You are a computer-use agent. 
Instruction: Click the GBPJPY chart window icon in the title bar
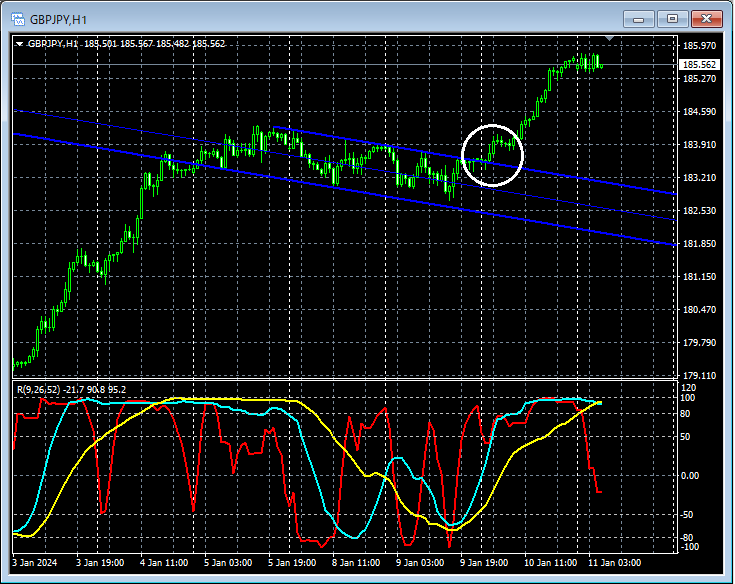click(x=18, y=20)
